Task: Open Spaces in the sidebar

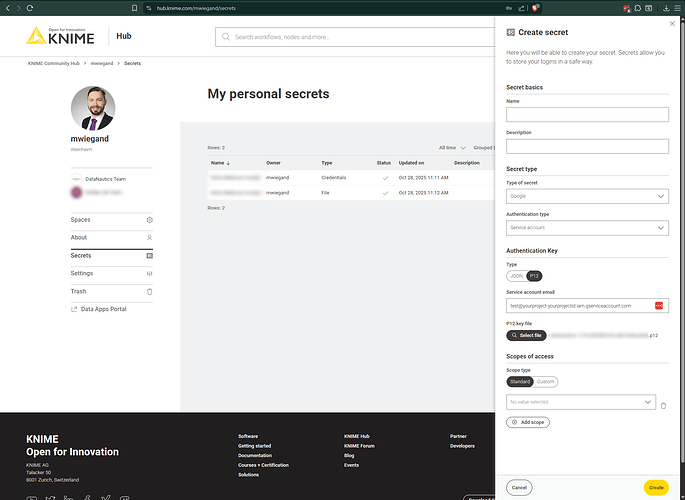Action: (x=111, y=219)
